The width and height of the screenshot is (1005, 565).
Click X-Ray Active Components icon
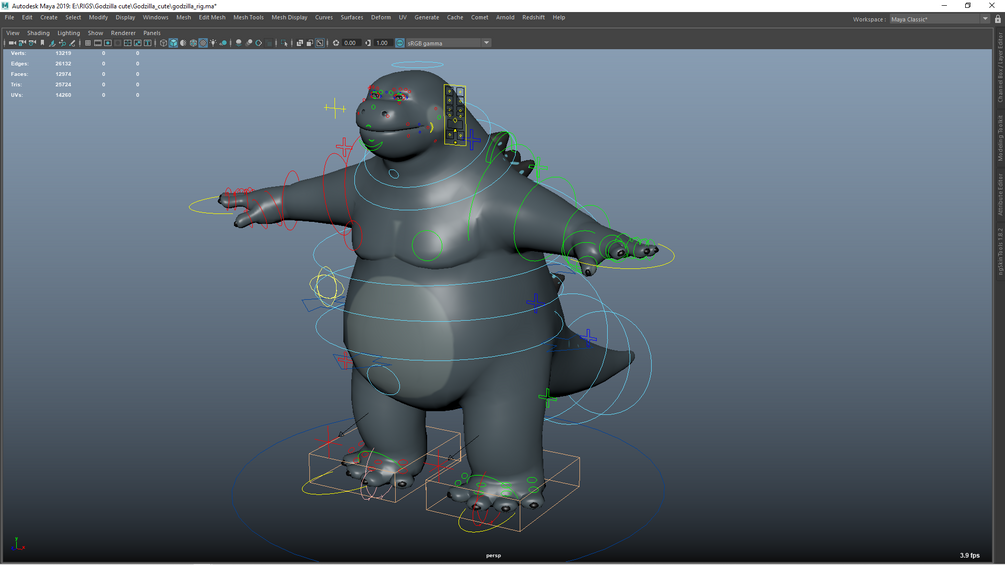310,43
